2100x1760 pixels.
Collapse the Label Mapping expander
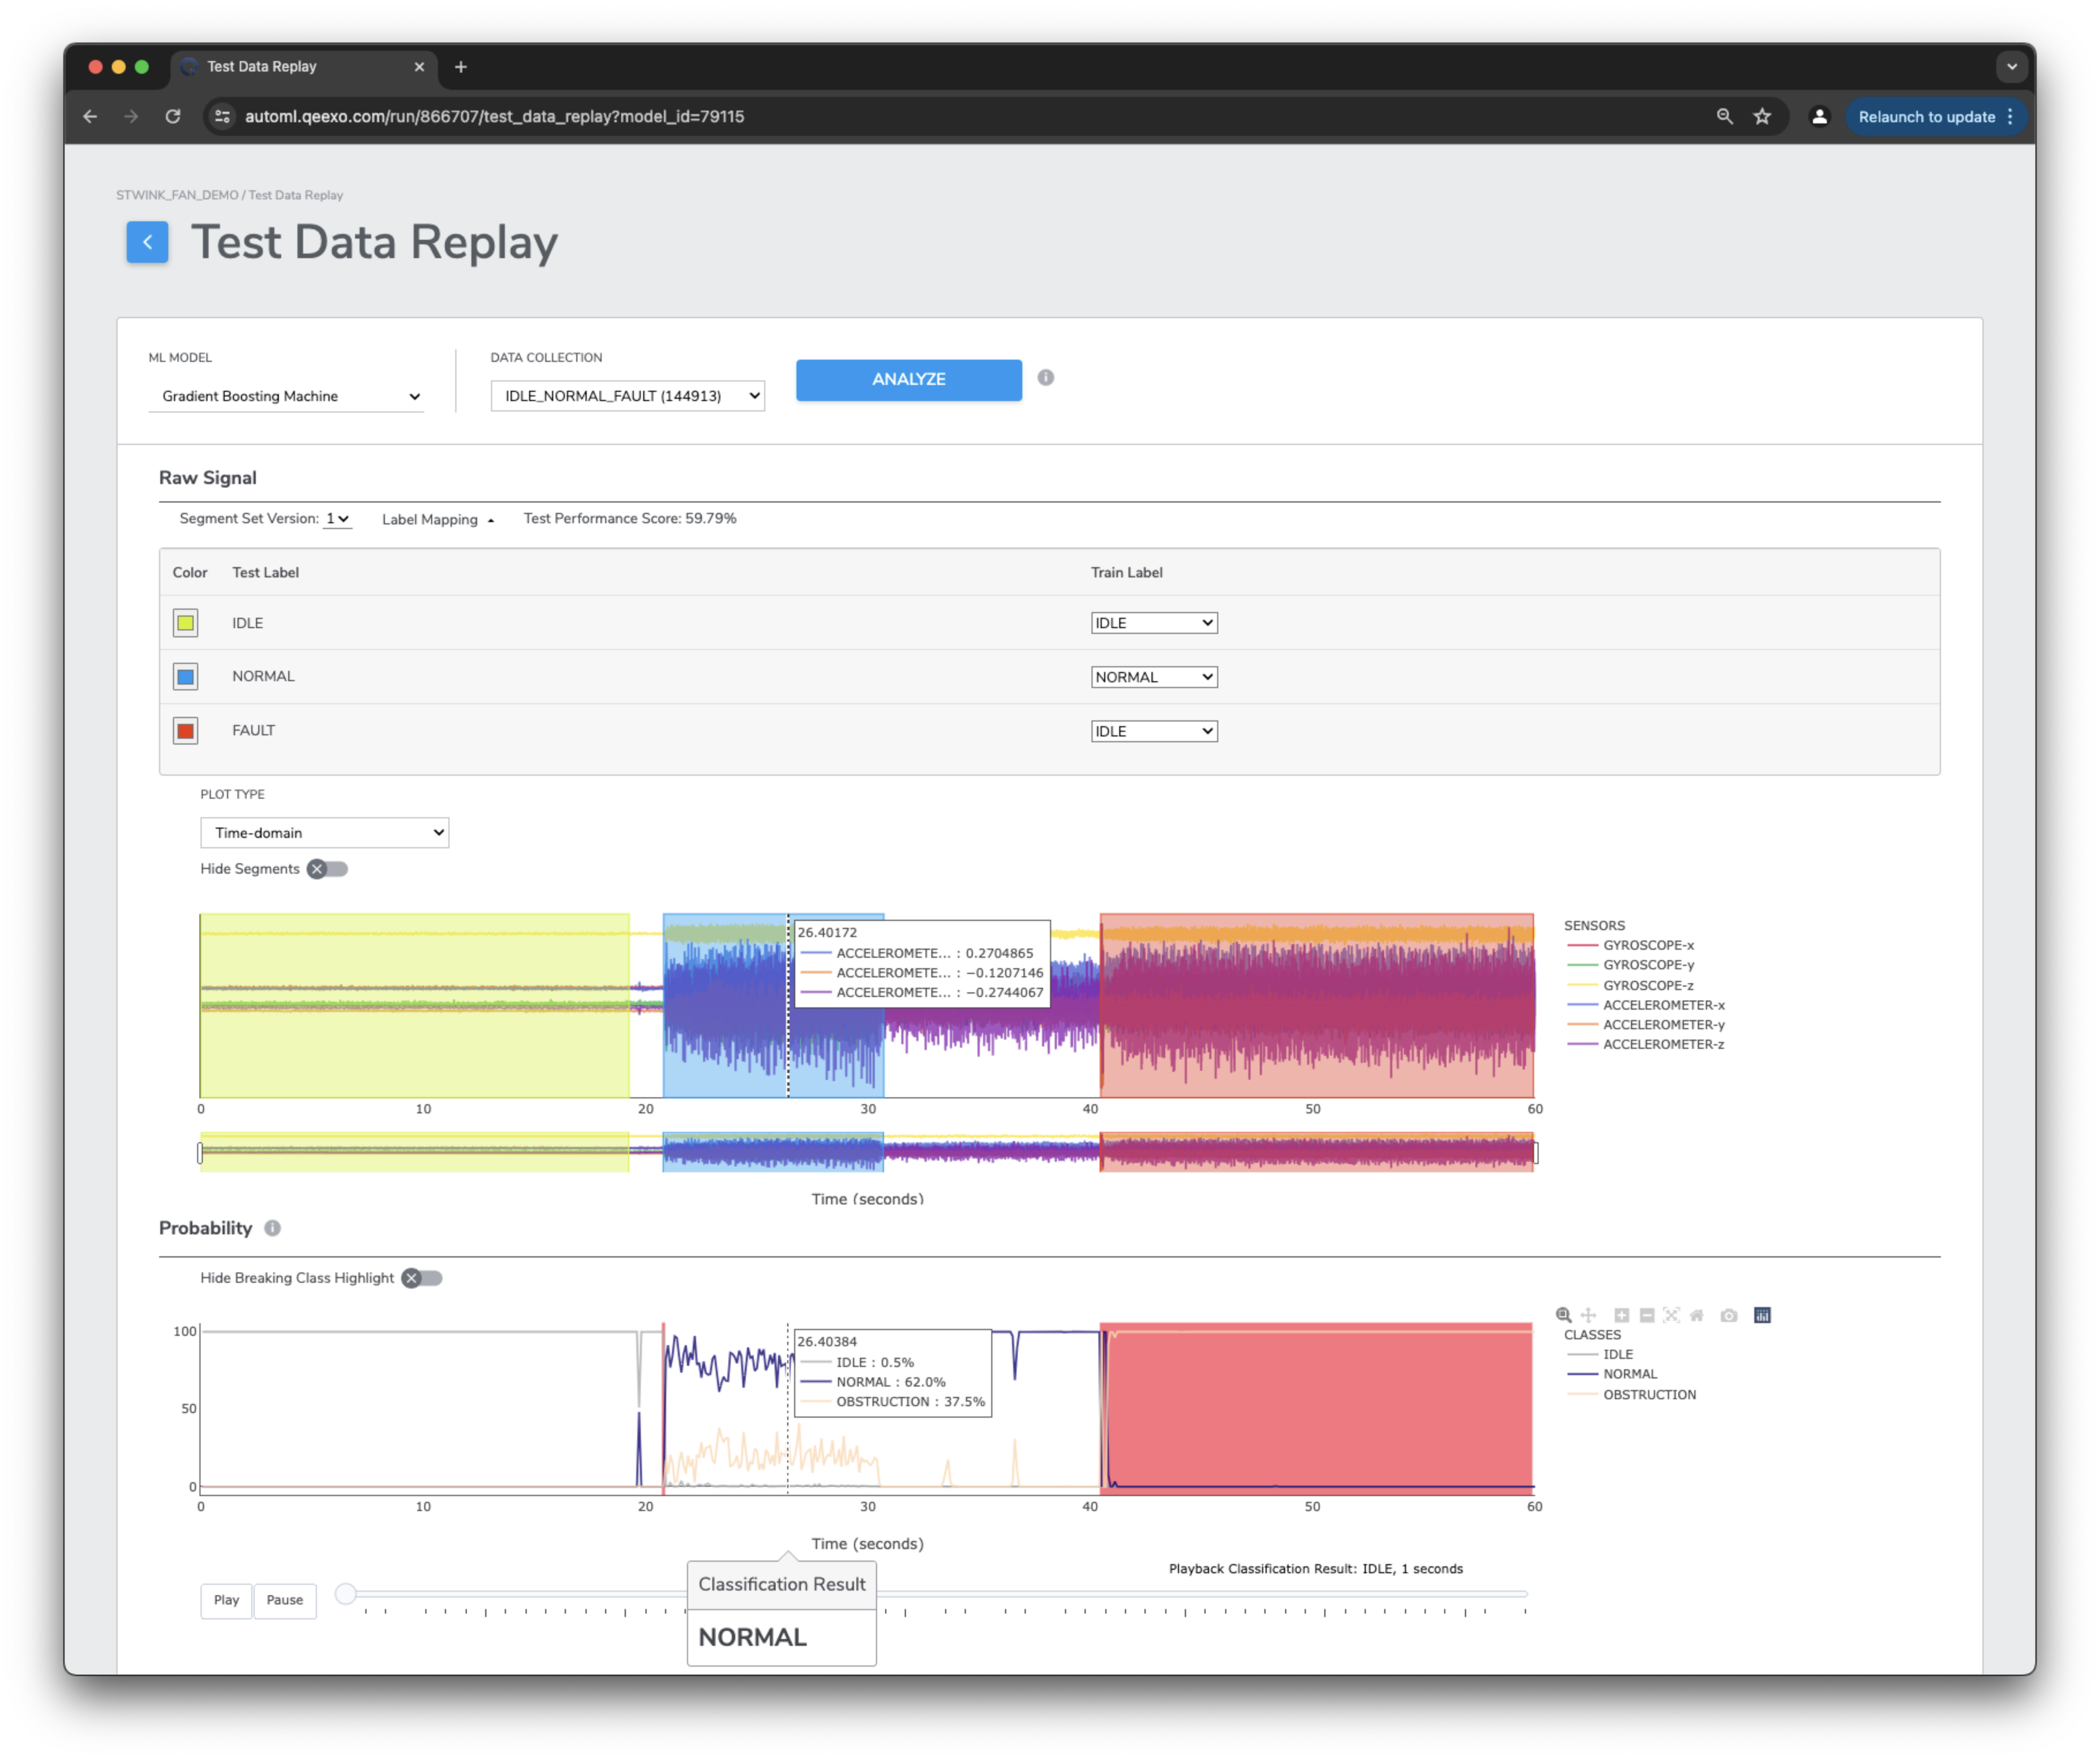coord(438,520)
